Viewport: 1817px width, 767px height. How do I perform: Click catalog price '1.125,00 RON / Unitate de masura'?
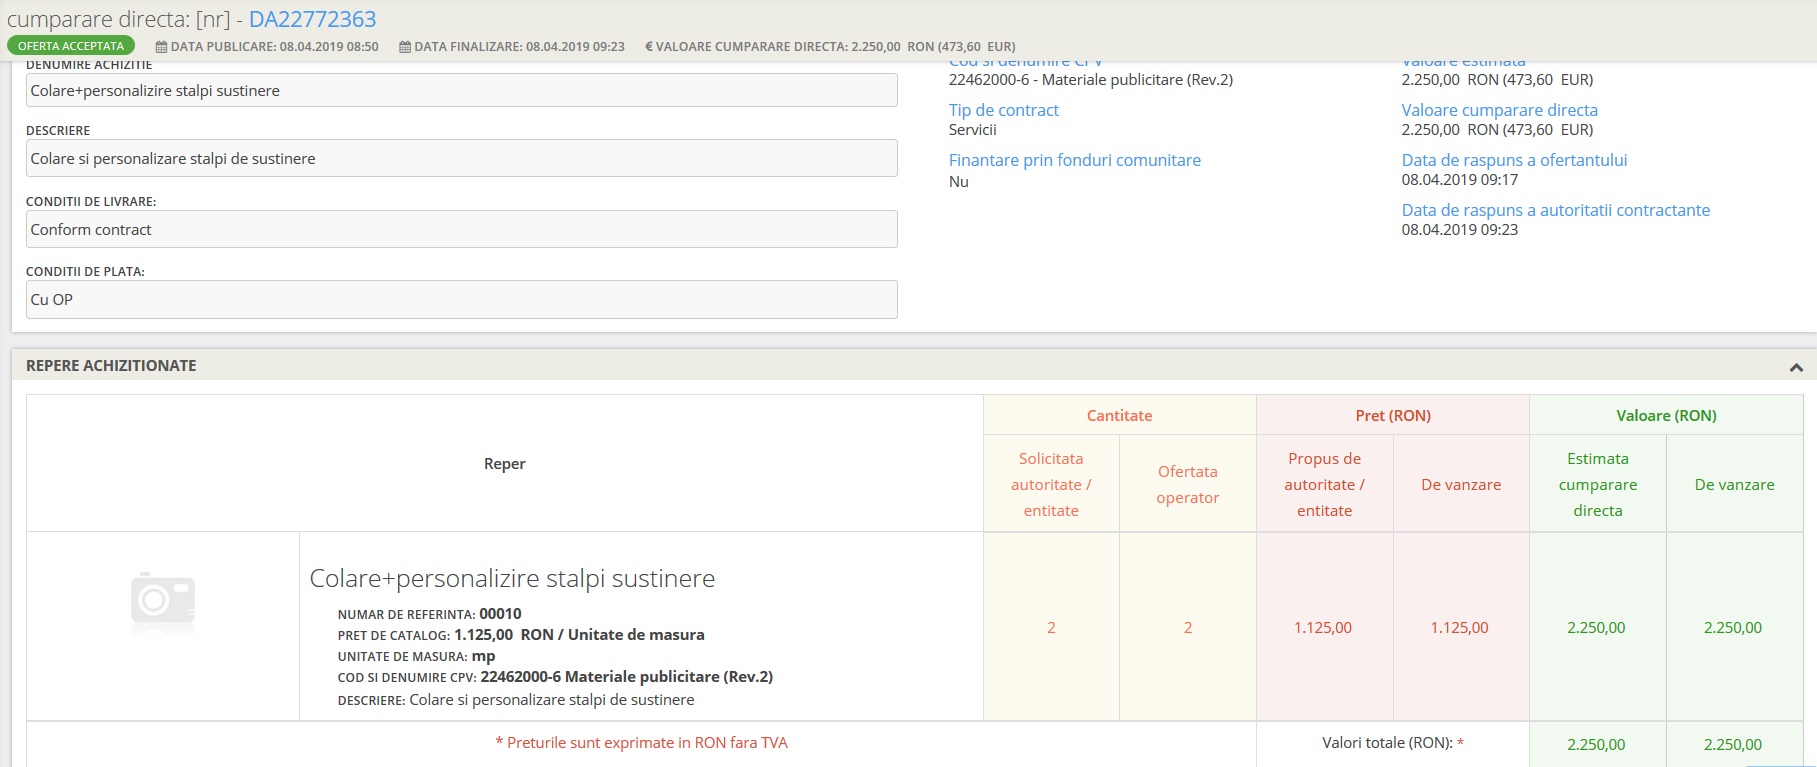click(579, 635)
